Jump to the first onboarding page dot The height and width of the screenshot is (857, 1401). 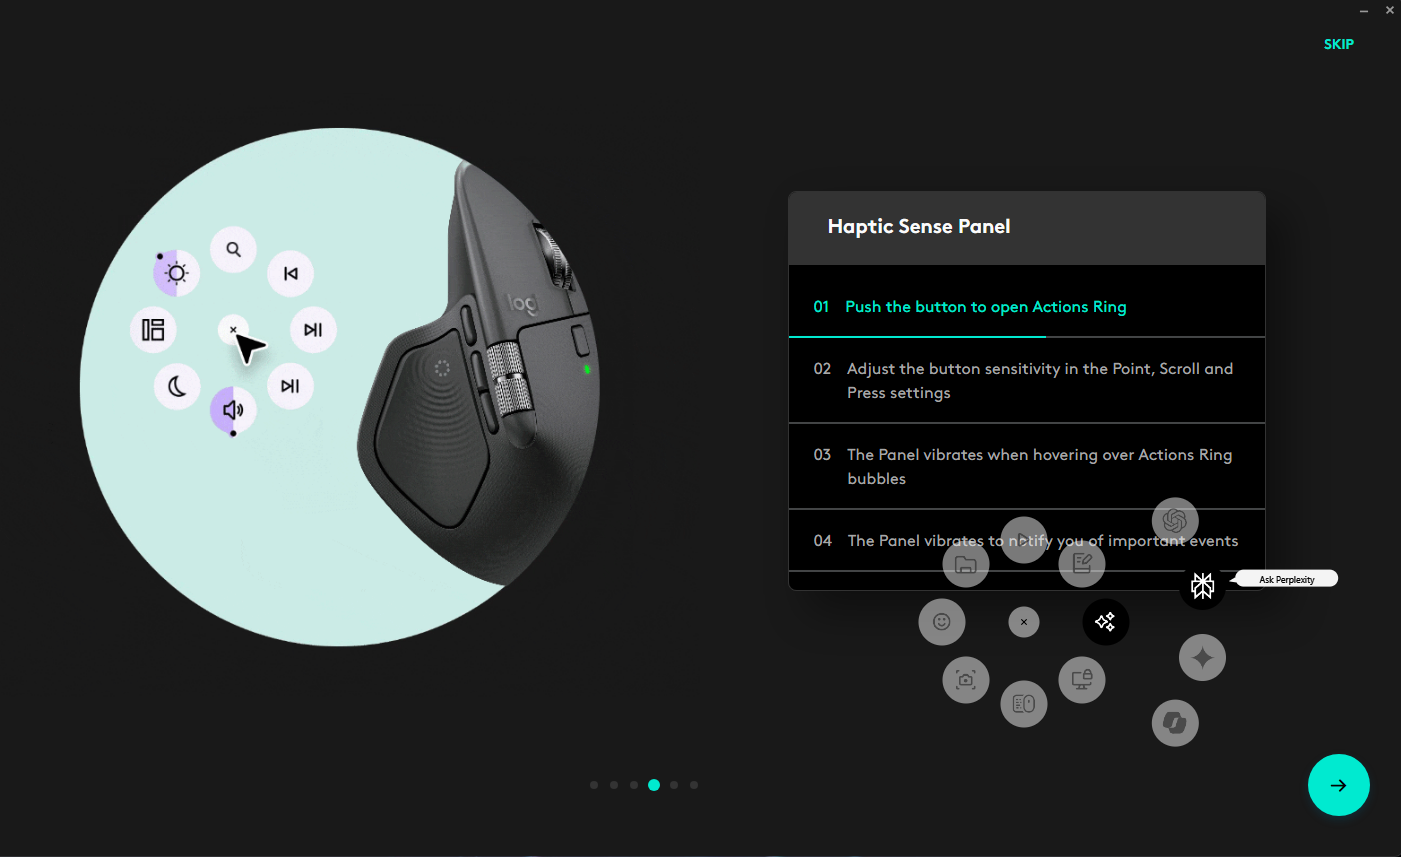pyautogui.click(x=594, y=785)
